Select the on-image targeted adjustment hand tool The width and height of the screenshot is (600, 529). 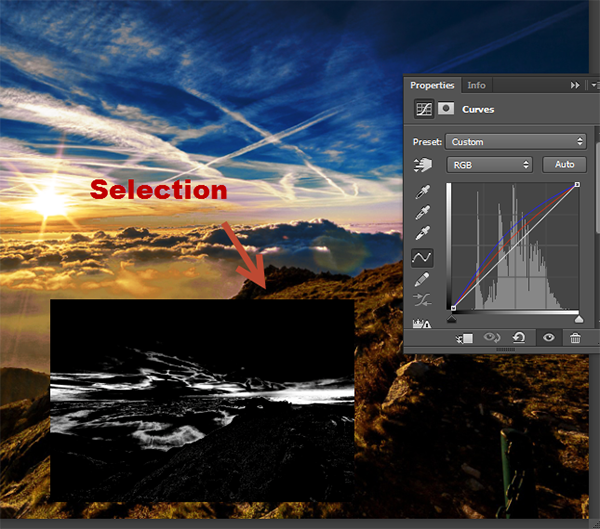pos(423,165)
